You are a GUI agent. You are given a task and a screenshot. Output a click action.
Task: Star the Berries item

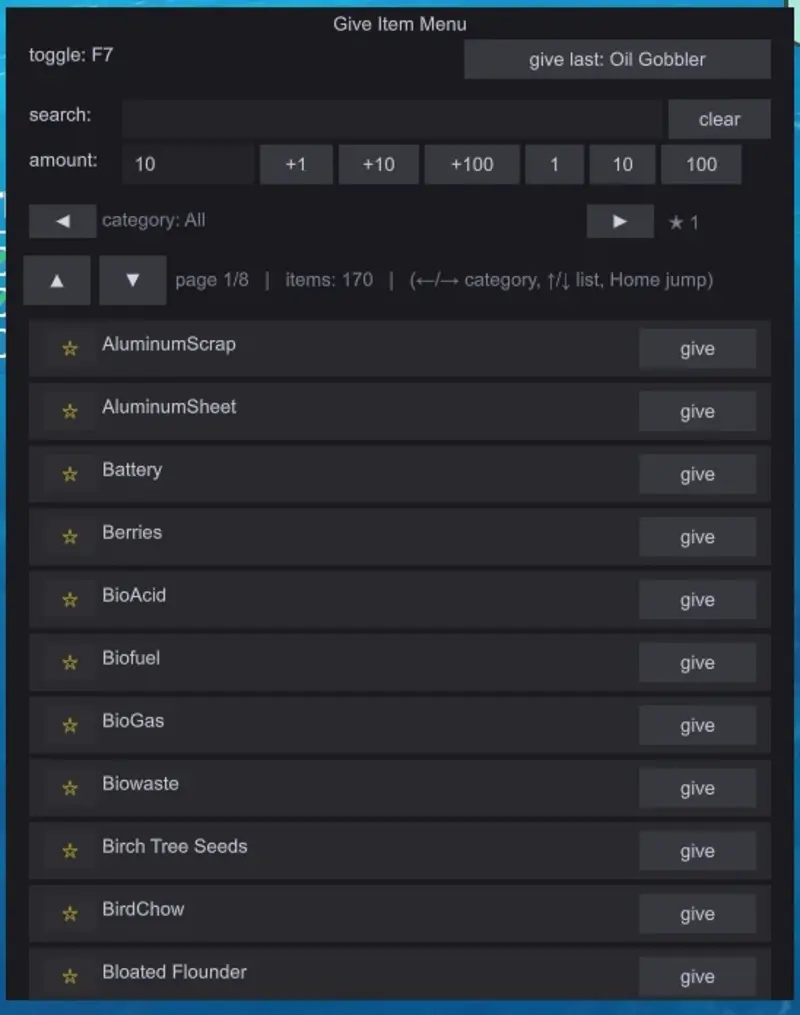tap(70, 537)
